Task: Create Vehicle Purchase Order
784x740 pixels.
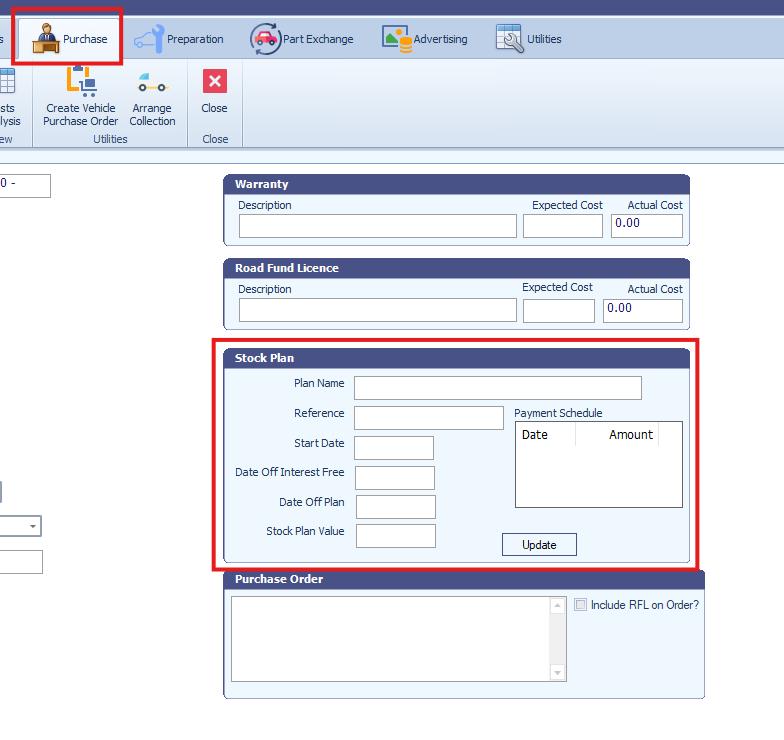Action: click(x=80, y=97)
